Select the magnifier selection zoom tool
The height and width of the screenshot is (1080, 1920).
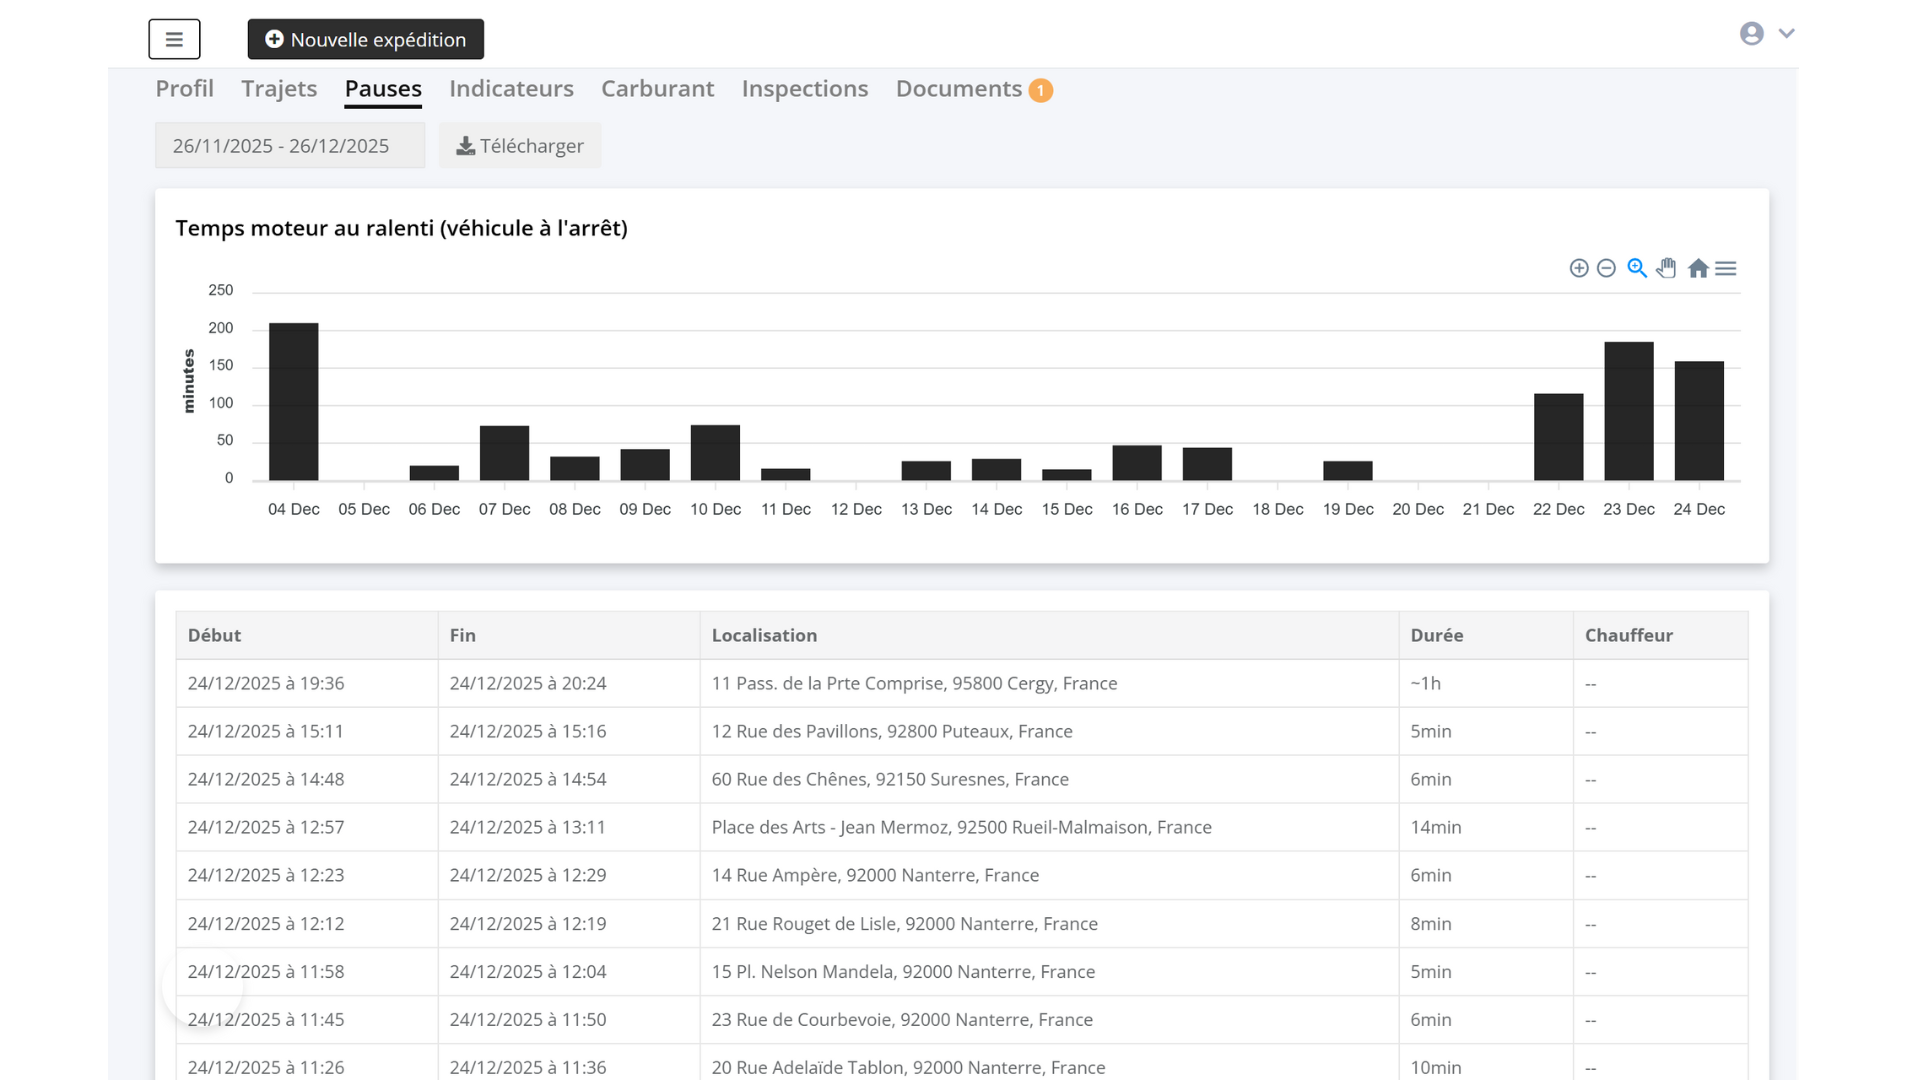tap(1637, 268)
